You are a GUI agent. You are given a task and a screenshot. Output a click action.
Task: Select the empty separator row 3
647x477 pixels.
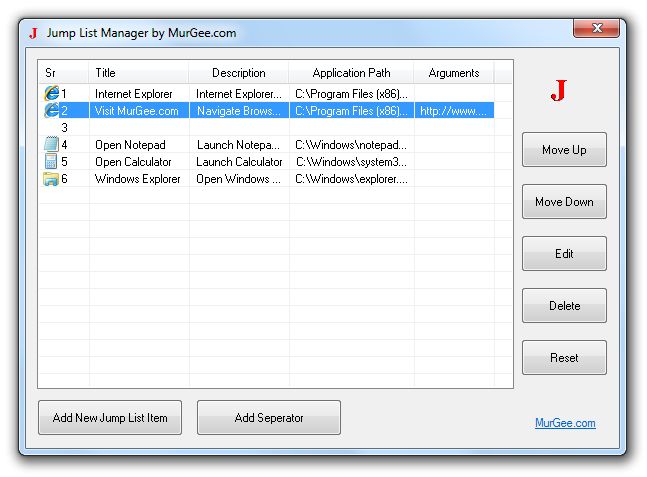tap(200, 128)
